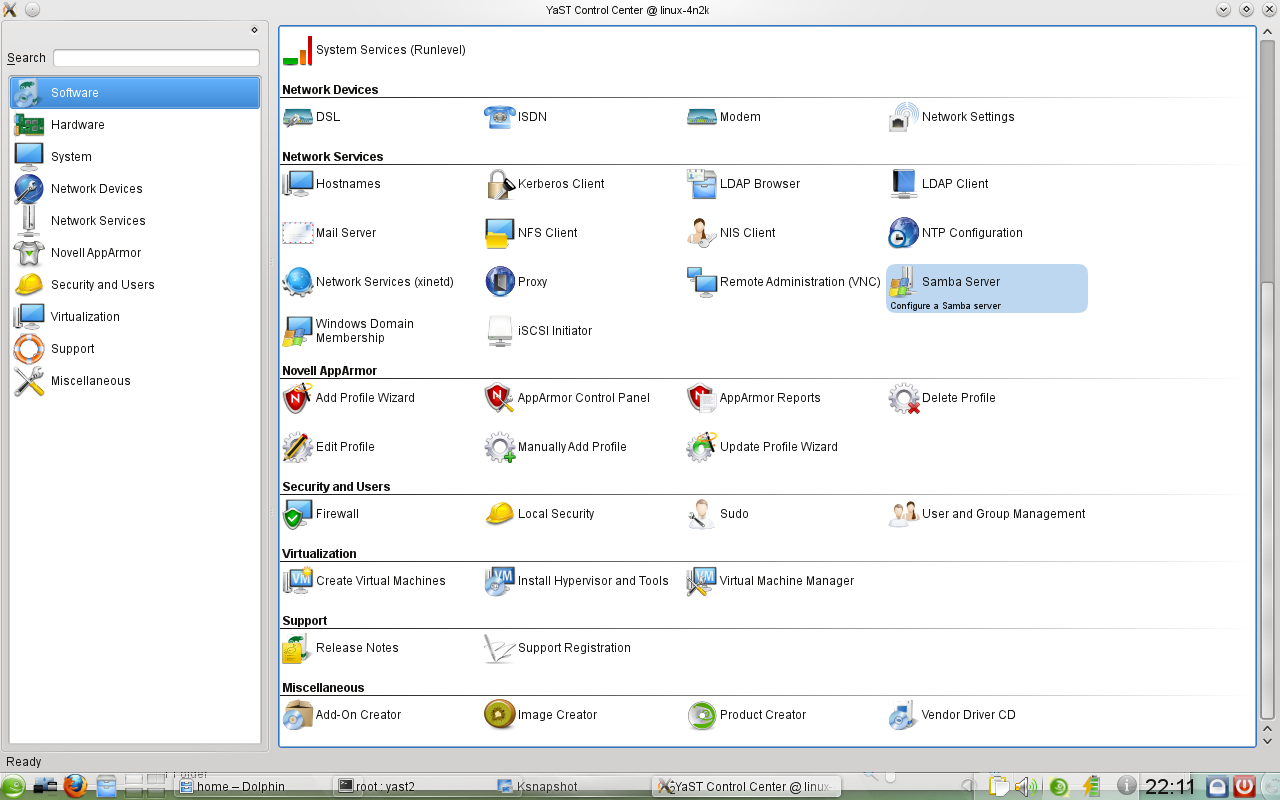1280x800 pixels.
Task: Open the Hostnames module
Action: [331, 184]
